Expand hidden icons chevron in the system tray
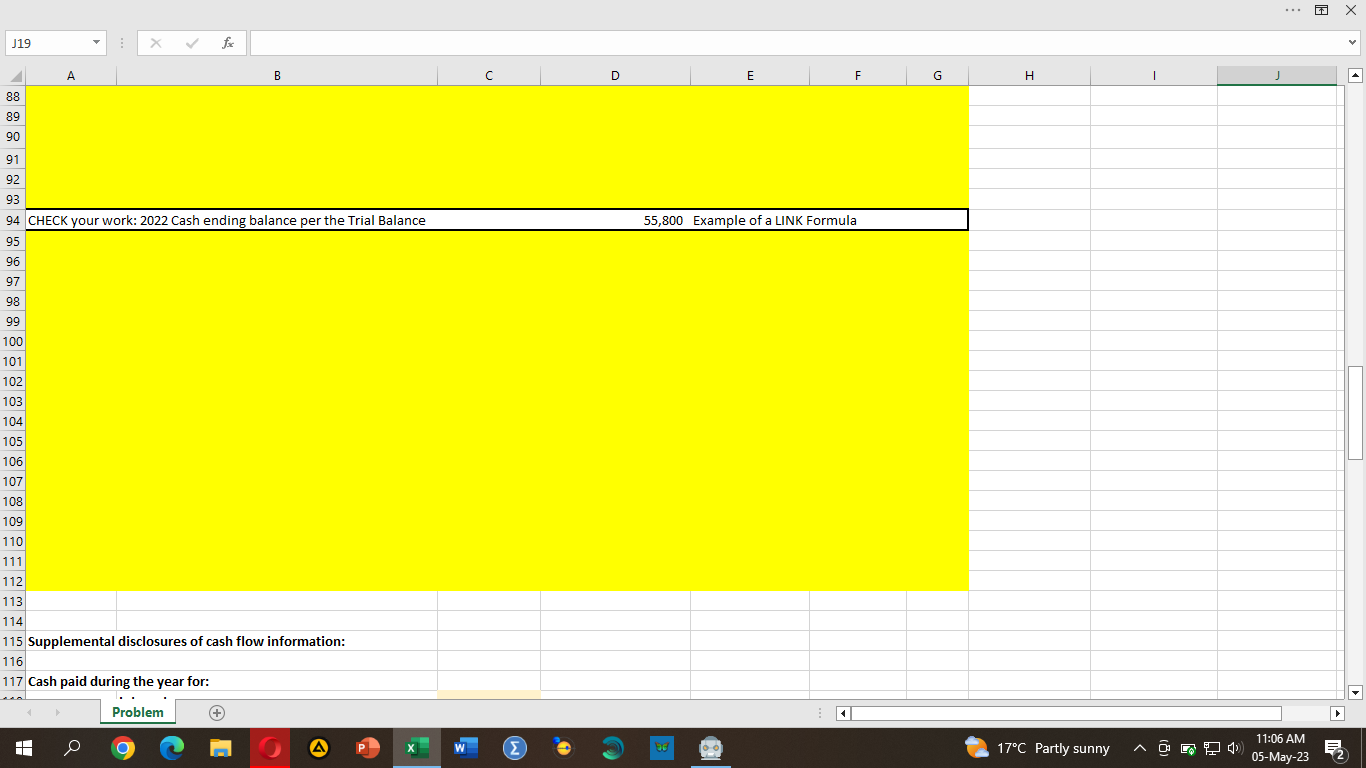 point(1139,747)
